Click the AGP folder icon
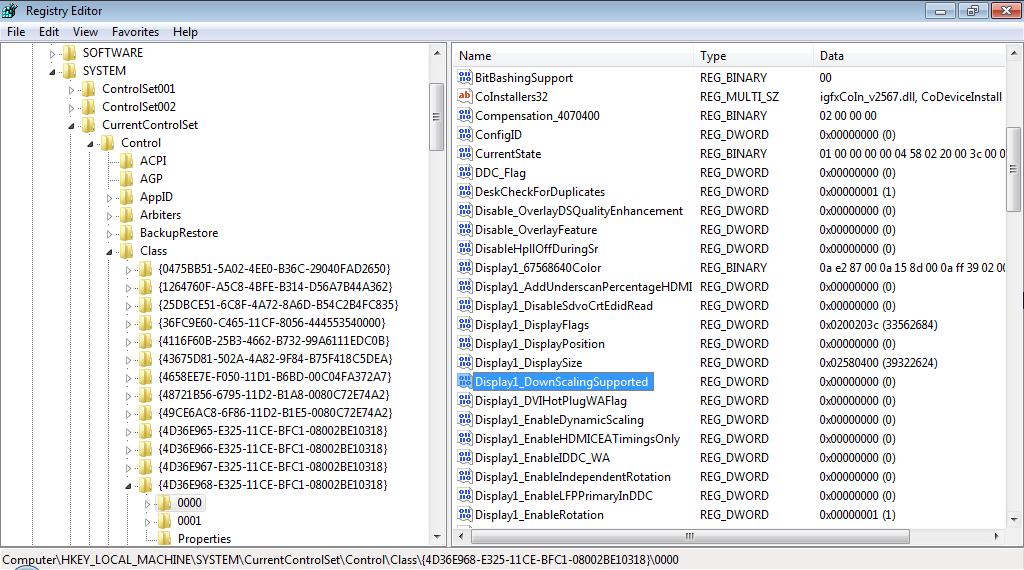Screen dimensions: 1024x570 [127, 179]
